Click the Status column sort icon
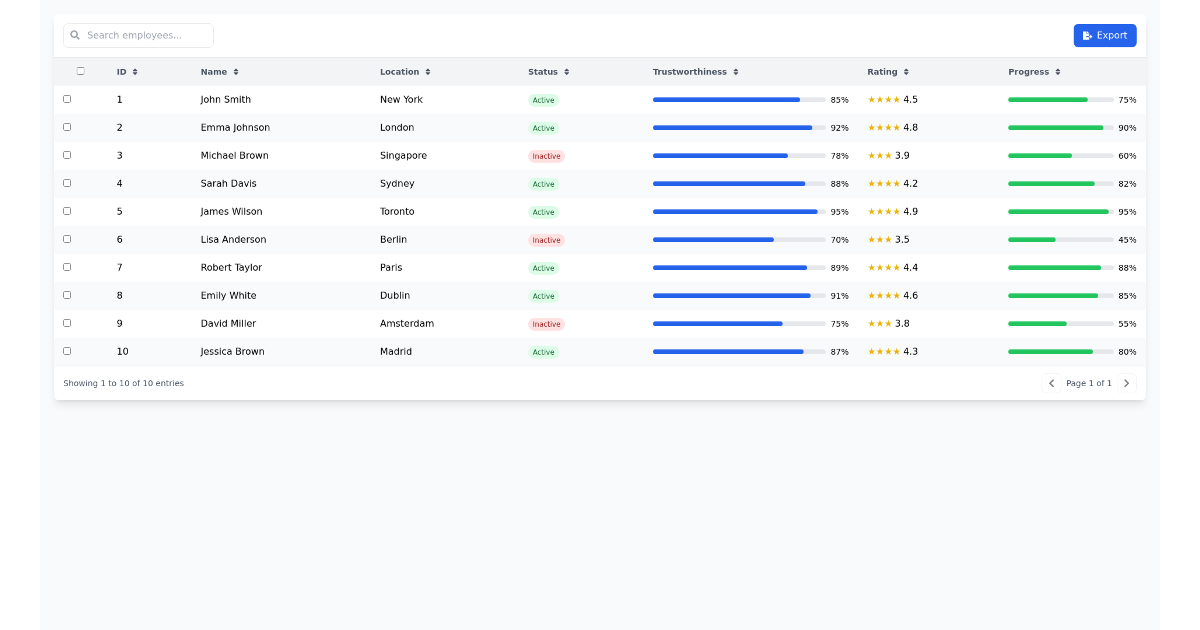Viewport: 1200px width, 630px height. click(566, 72)
